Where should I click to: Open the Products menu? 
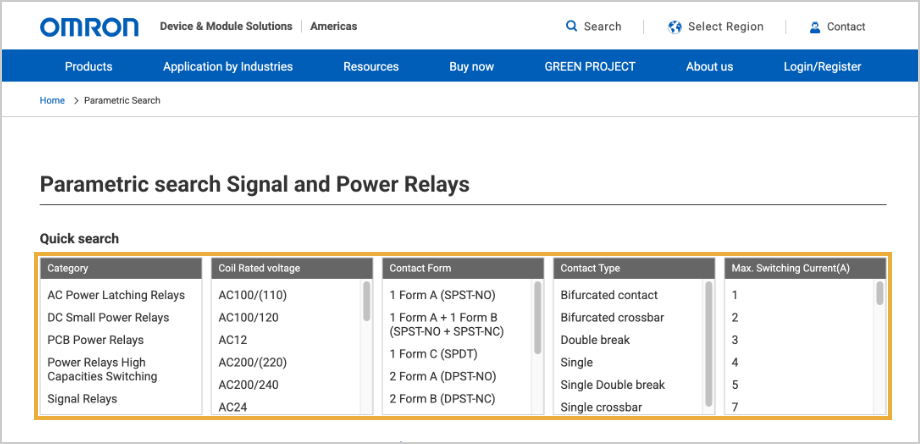click(89, 67)
